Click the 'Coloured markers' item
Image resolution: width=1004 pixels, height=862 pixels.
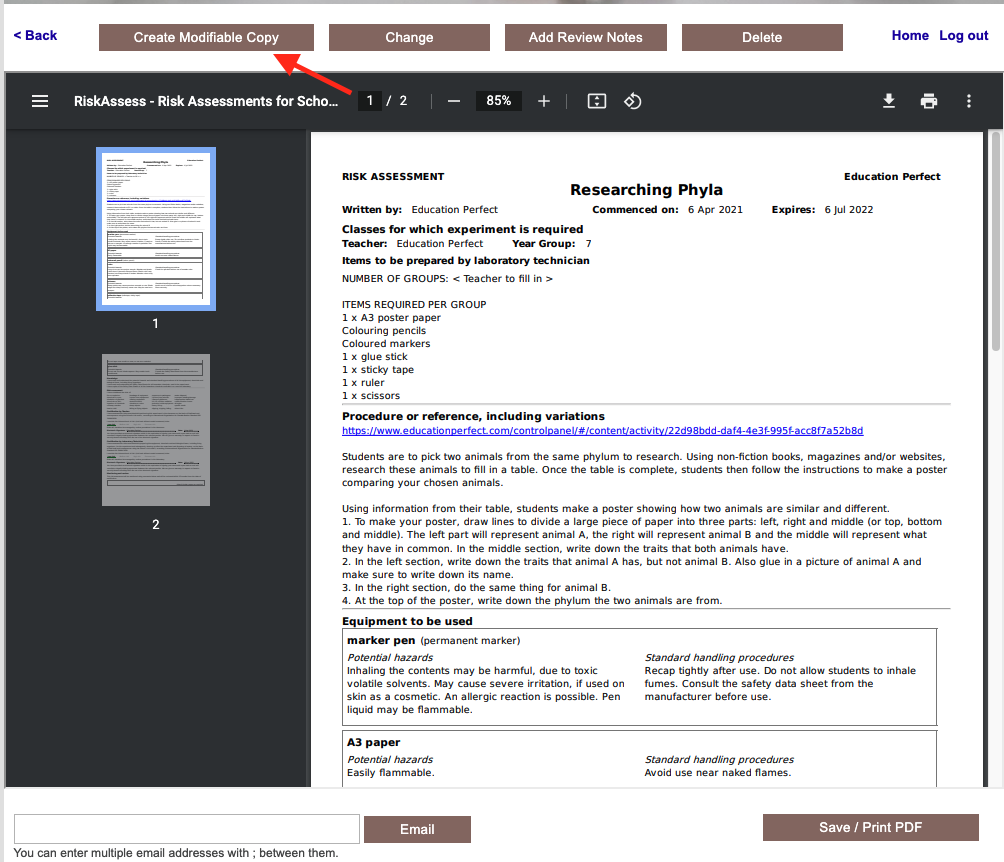click(386, 344)
